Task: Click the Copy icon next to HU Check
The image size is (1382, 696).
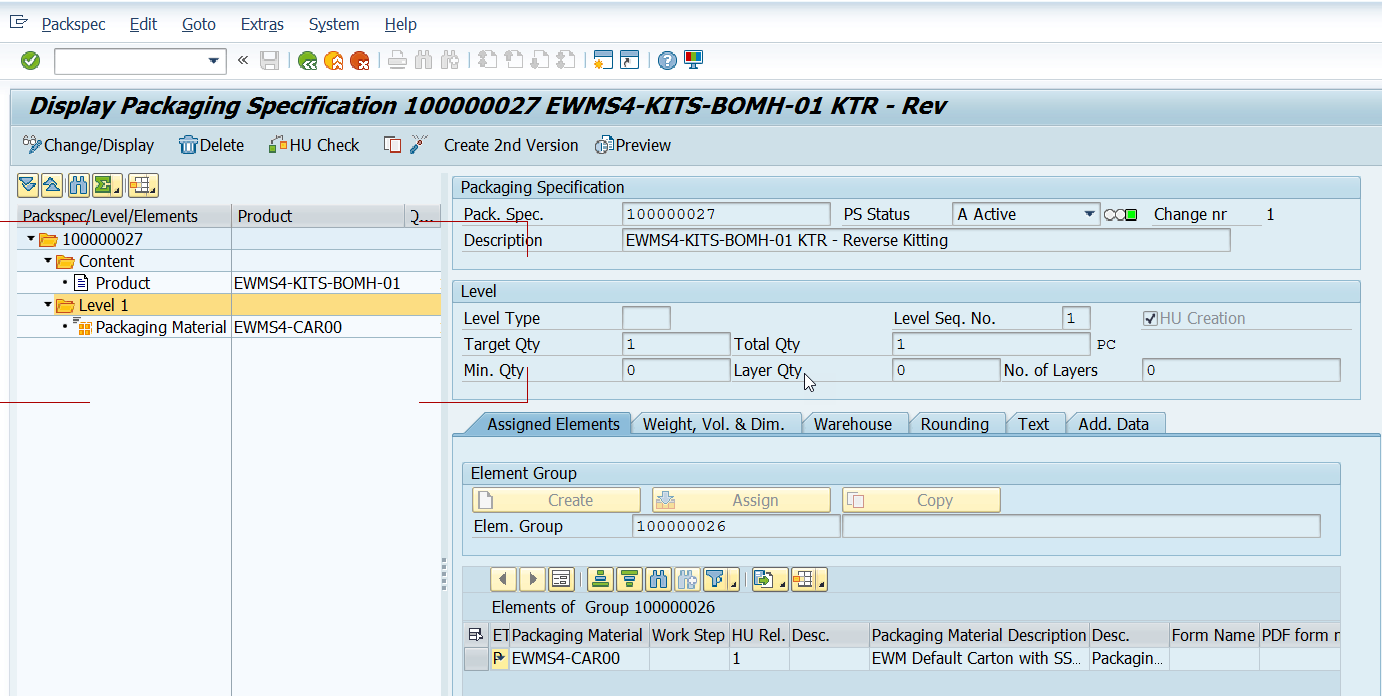Action: click(393, 145)
